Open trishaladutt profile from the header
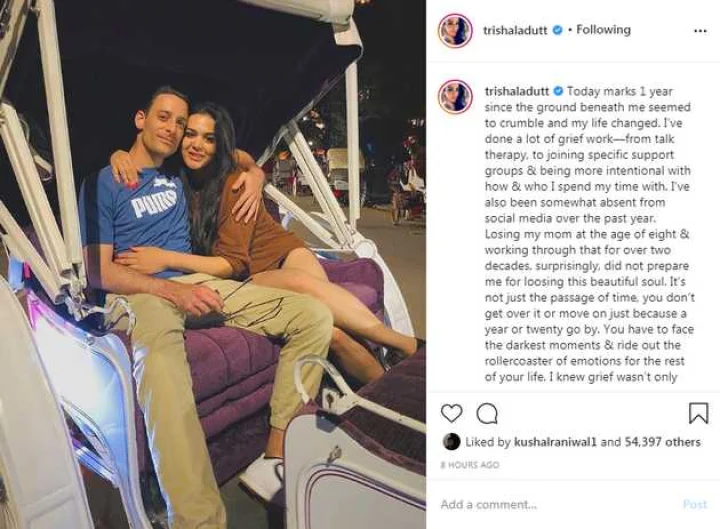The width and height of the screenshot is (720, 529). [515, 30]
